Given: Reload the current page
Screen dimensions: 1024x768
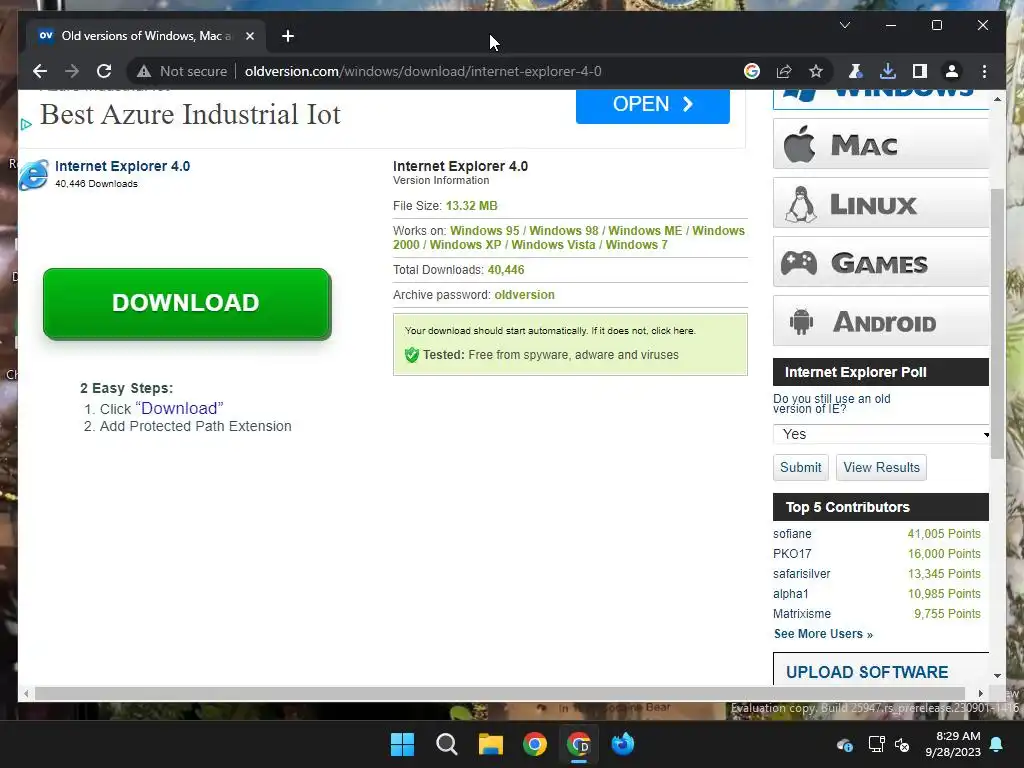Looking at the screenshot, I should [x=104, y=71].
